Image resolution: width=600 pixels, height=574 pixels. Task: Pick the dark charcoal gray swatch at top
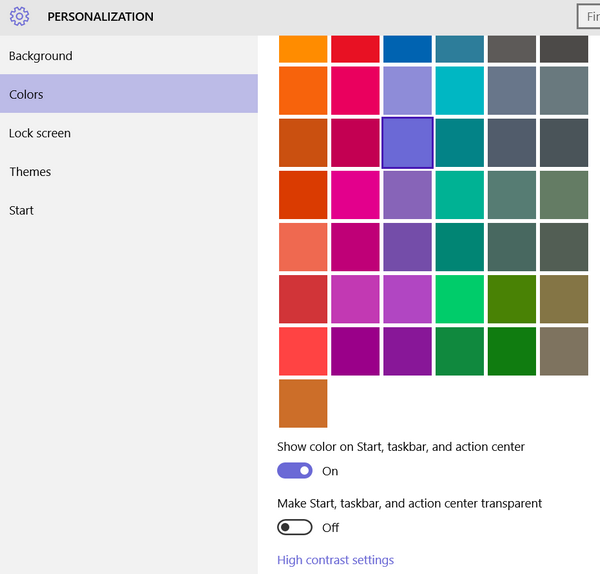[564, 49]
